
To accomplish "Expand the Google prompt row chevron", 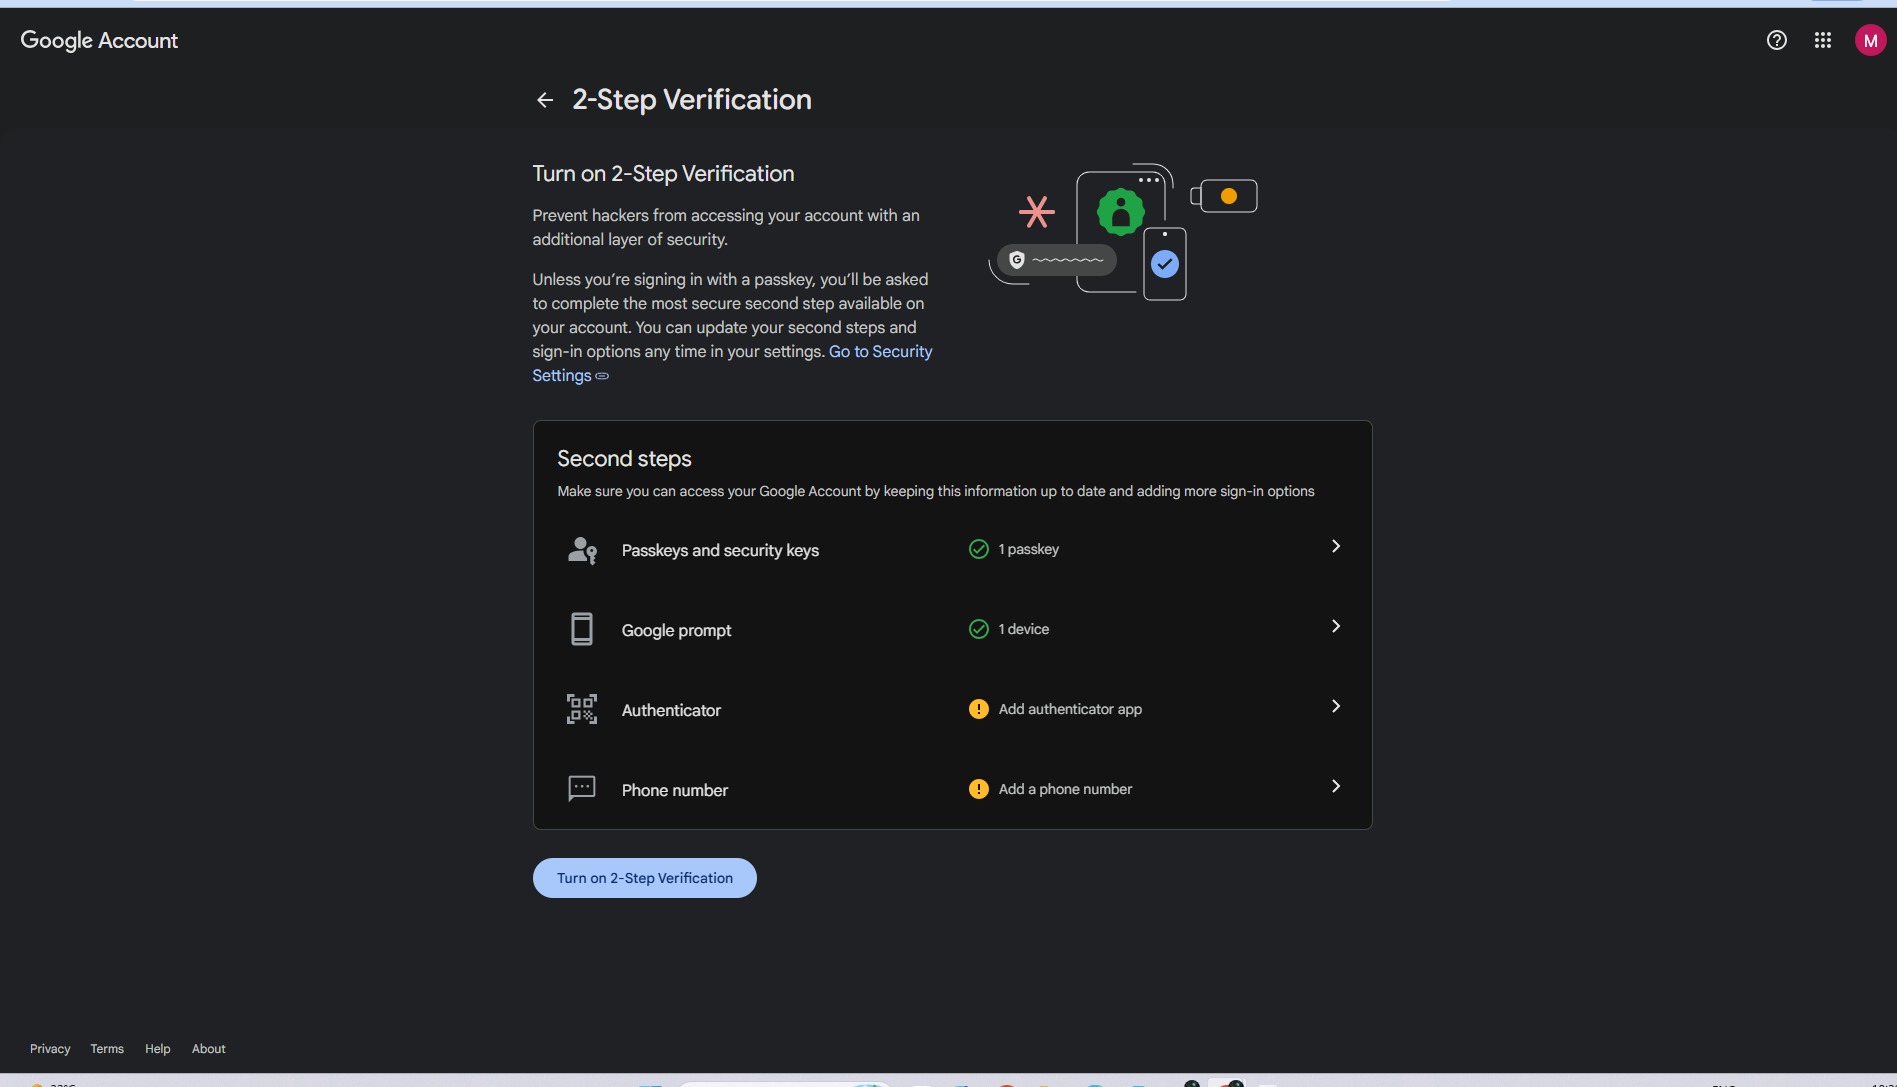I will [1336, 626].
